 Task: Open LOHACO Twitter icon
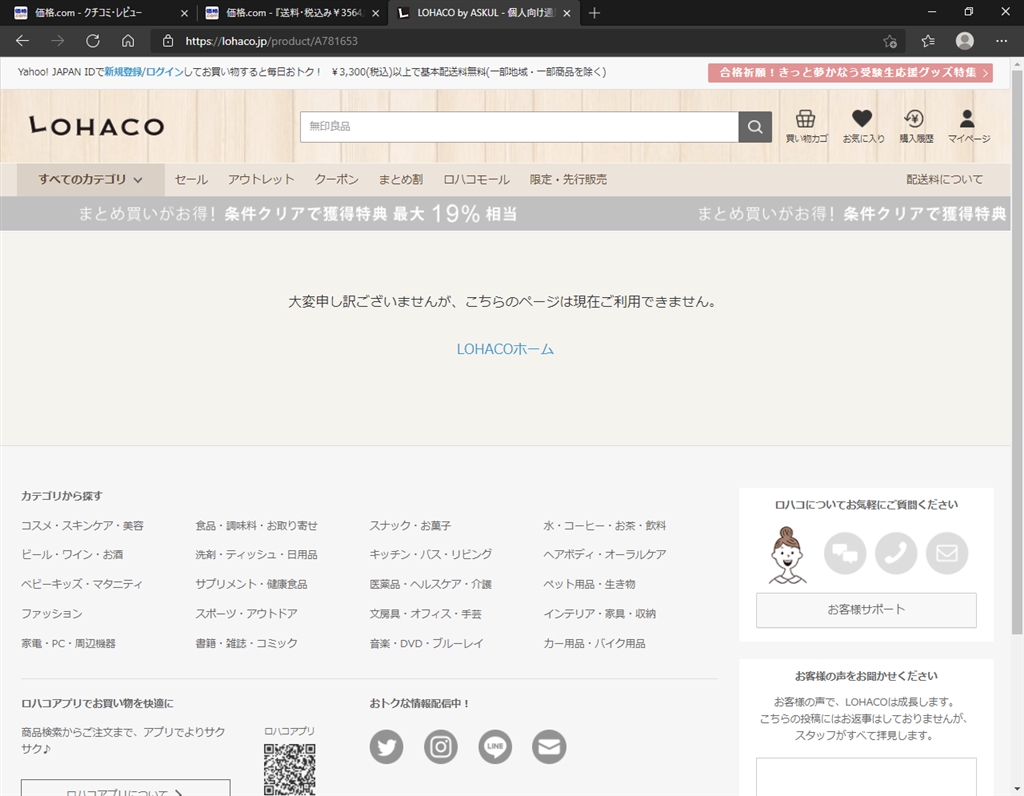(x=387, y=746)
